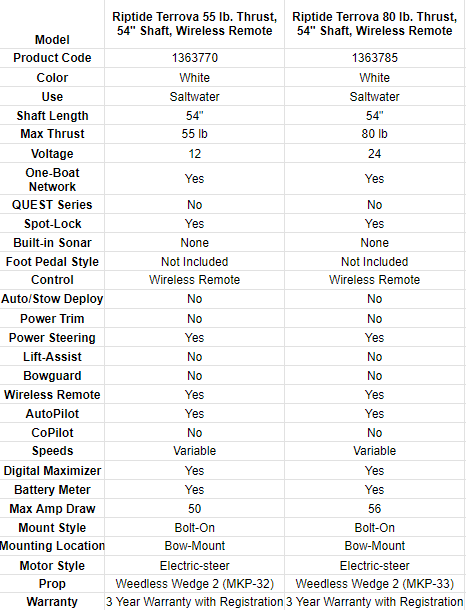
Task: Click the Power Steering row label
Action: click(52, 338)
